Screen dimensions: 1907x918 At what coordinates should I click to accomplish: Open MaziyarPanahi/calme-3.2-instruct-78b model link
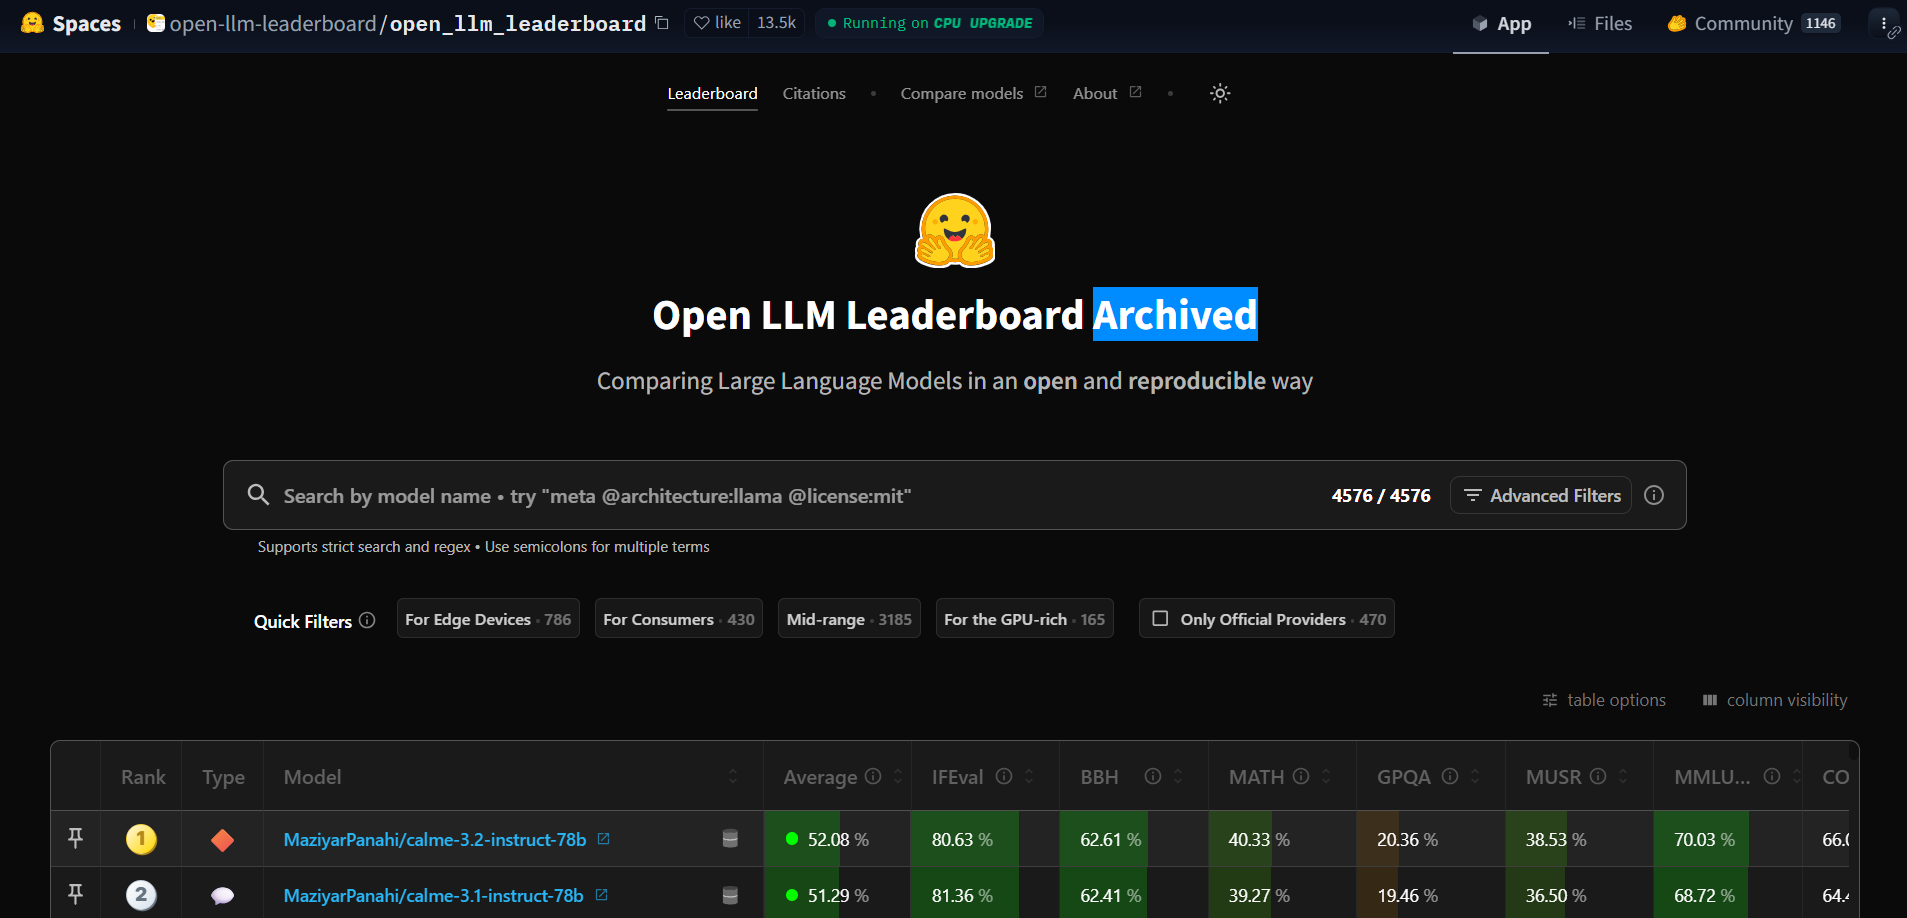pyautogui.click(x=435, y=840)
